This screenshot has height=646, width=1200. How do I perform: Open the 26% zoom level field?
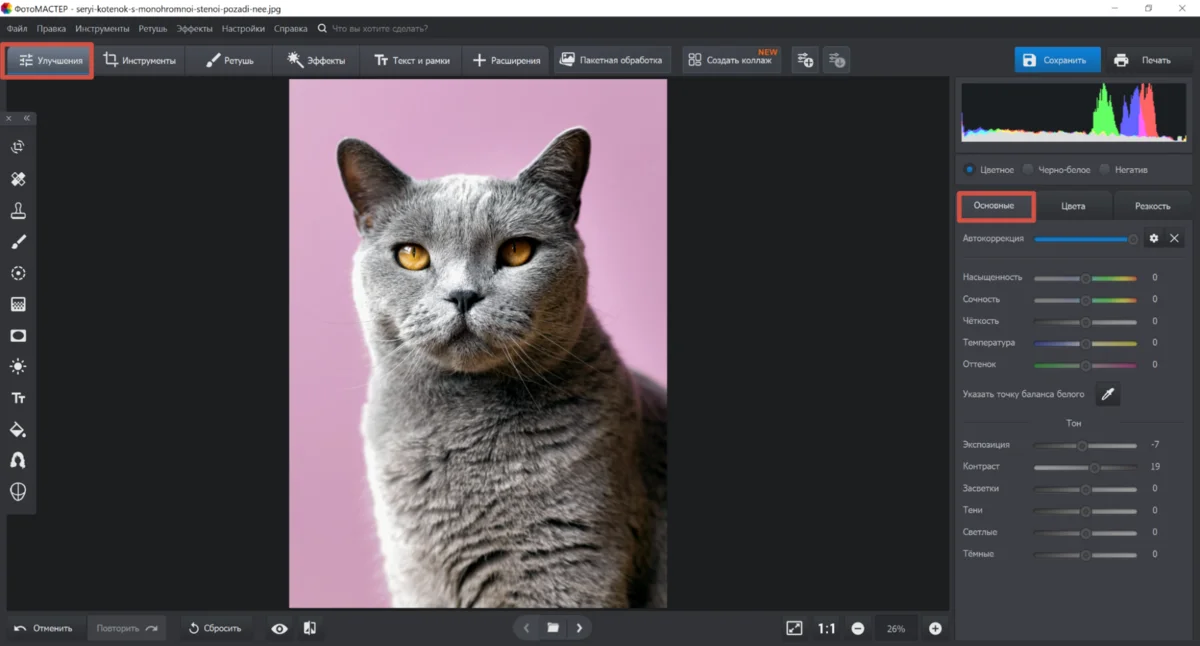tap(895, 628)
